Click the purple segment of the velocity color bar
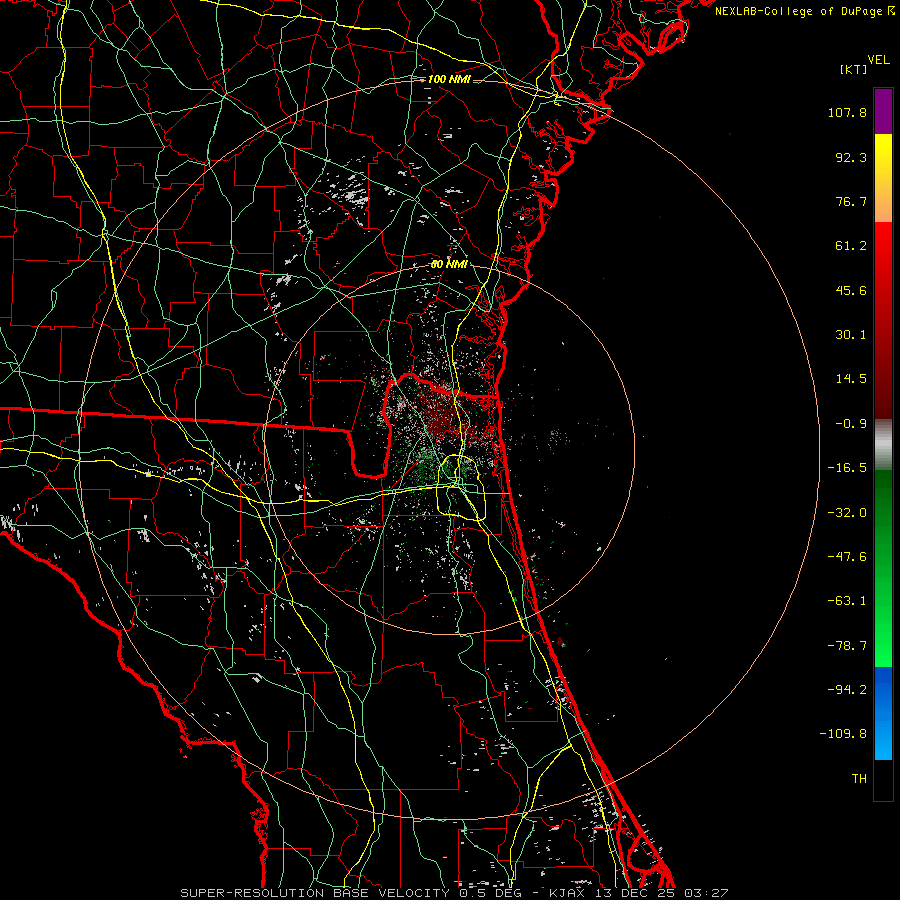This screenshot has width=900, height=900. pyautogui.click(x=883, y=111)
